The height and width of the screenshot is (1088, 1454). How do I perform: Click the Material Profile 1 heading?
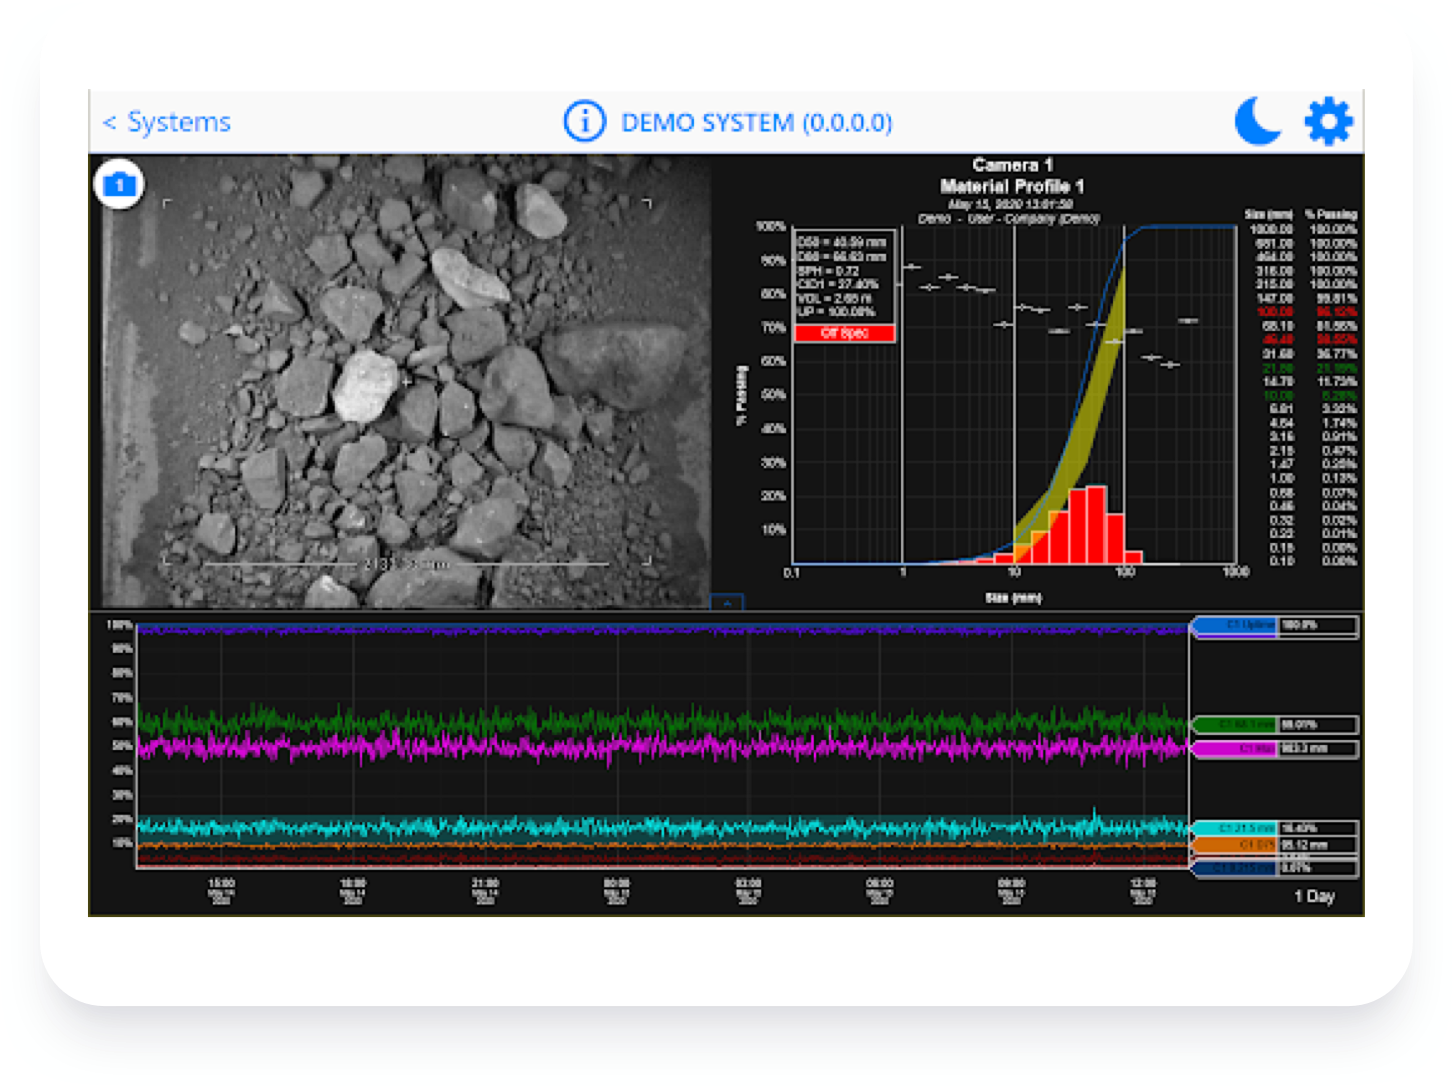(x=1012, y=186)
